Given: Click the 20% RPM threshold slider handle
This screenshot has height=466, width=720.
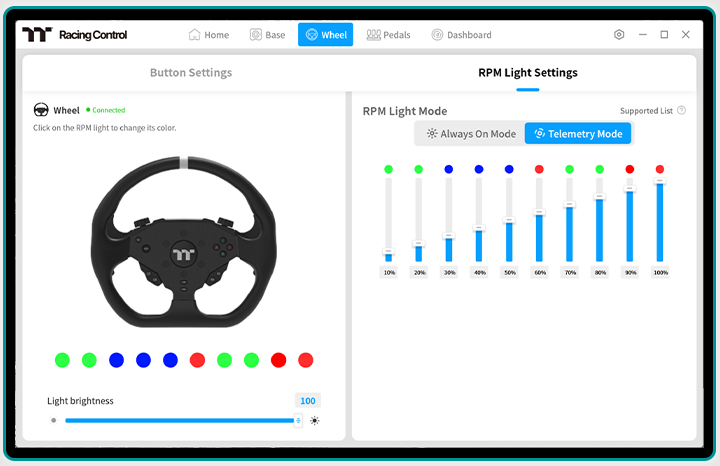Looking at the screenshot, I should pyautogui.click(x=418, y=243).
